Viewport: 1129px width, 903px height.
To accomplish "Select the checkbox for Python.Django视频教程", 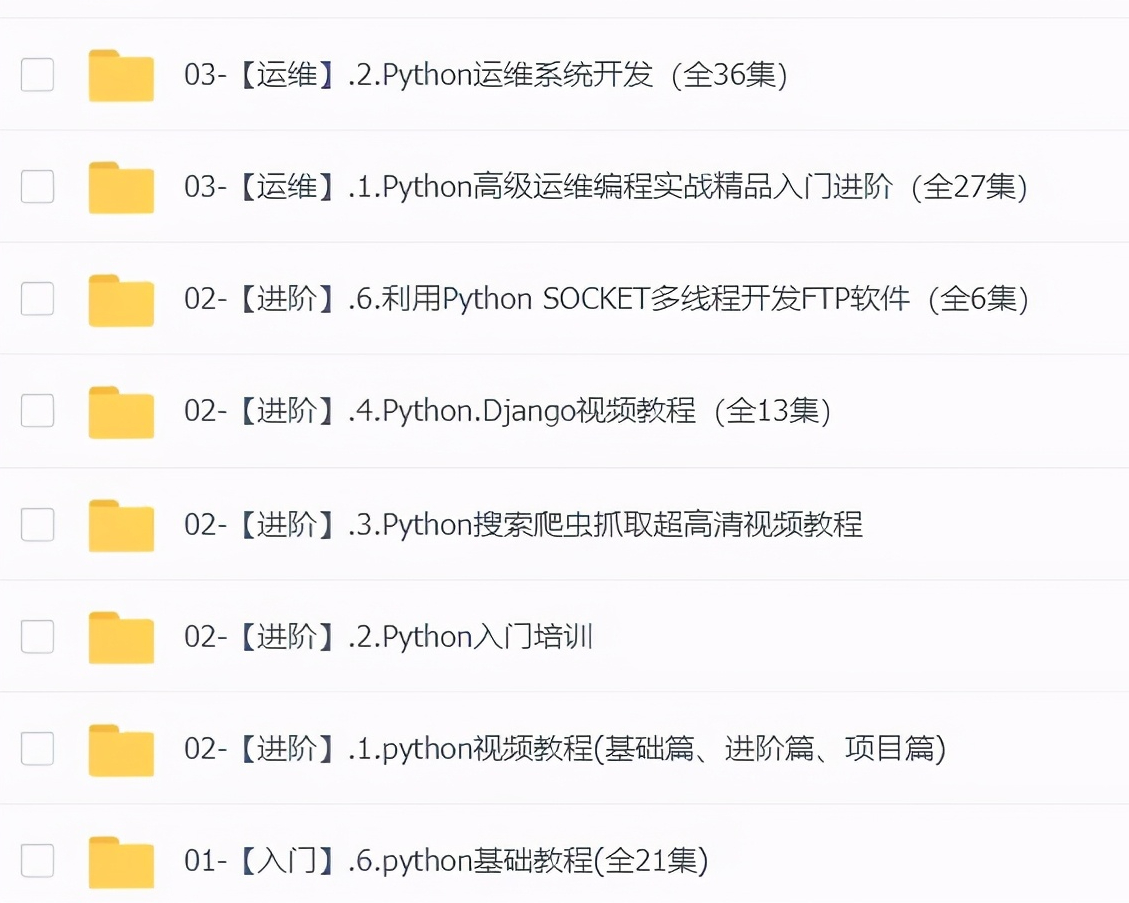I will [37, 412].
